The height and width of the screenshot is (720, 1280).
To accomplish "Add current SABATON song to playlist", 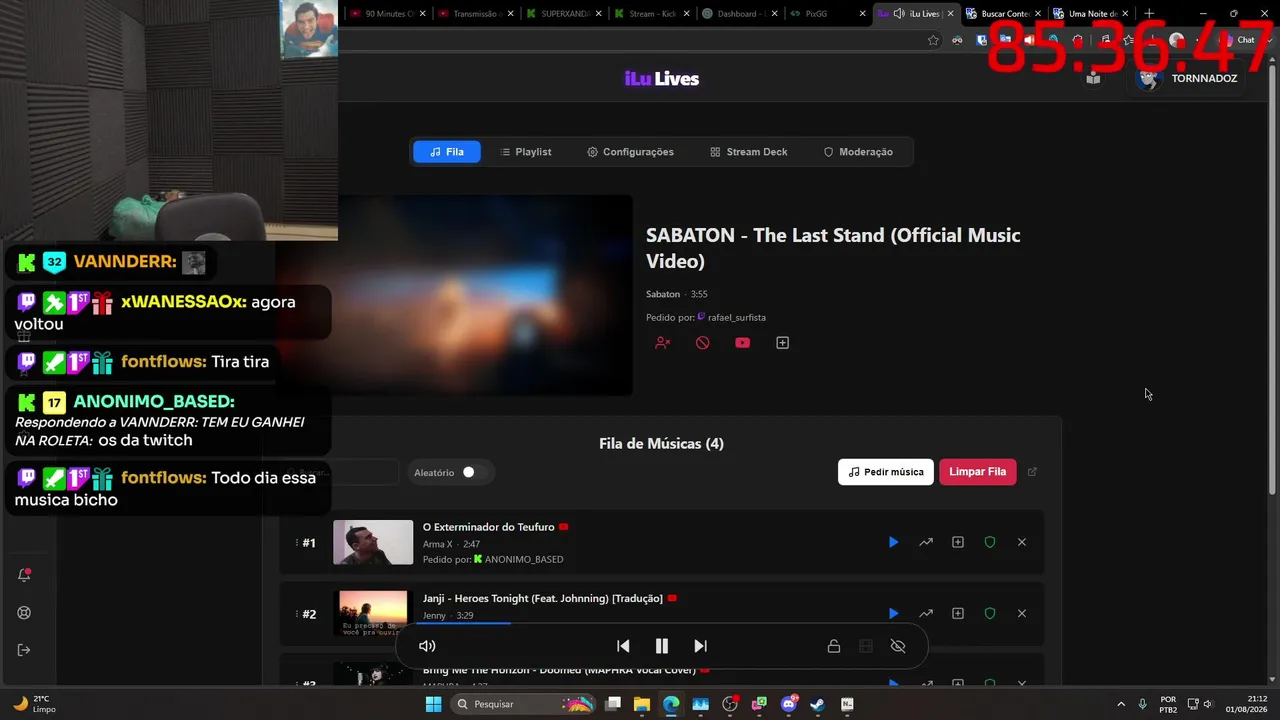I will [x=782, y=343].
